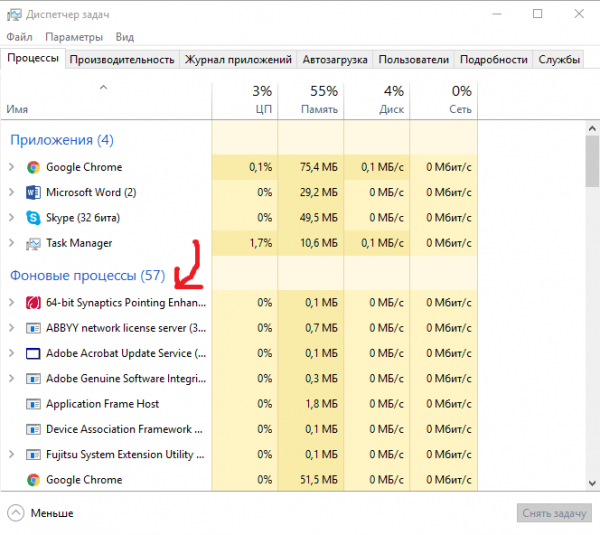The width and height of the screenshot is (600, 535).
Task: Click the 1,8 МБ memory cell
Action: point(311,404)
